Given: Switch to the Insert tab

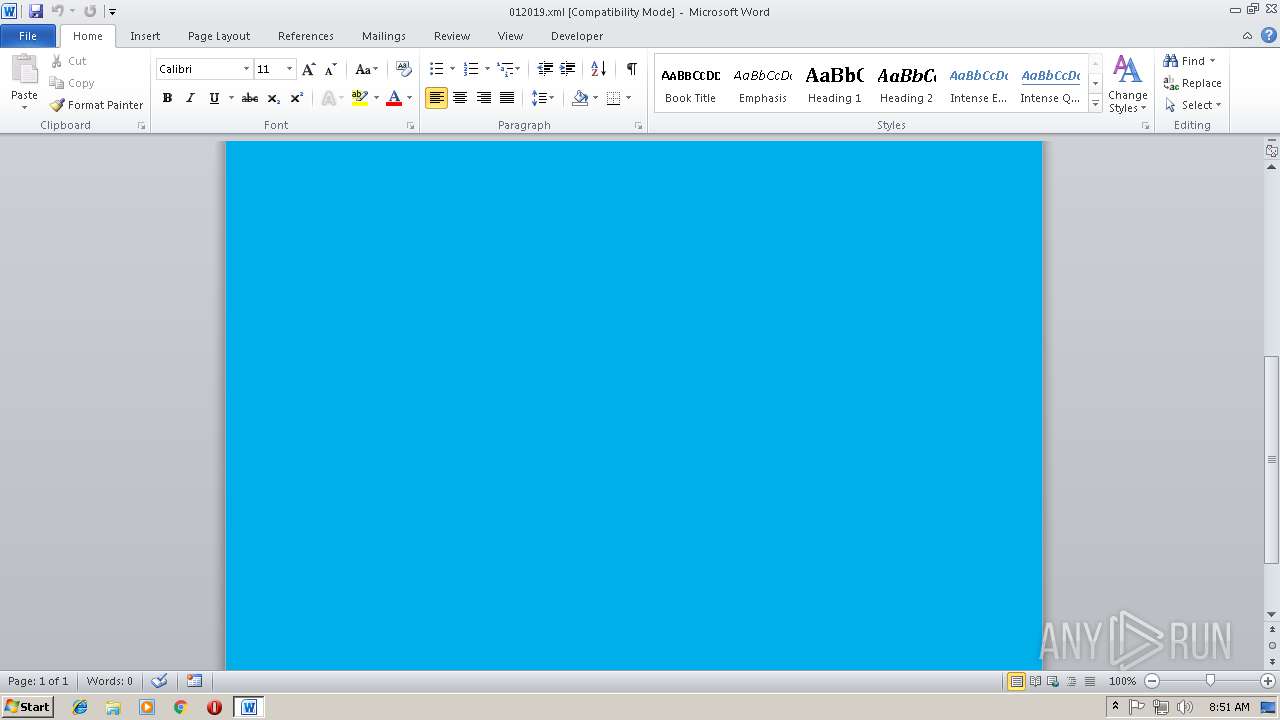Looking at the screenshot, I should click(x=145, y=36).
